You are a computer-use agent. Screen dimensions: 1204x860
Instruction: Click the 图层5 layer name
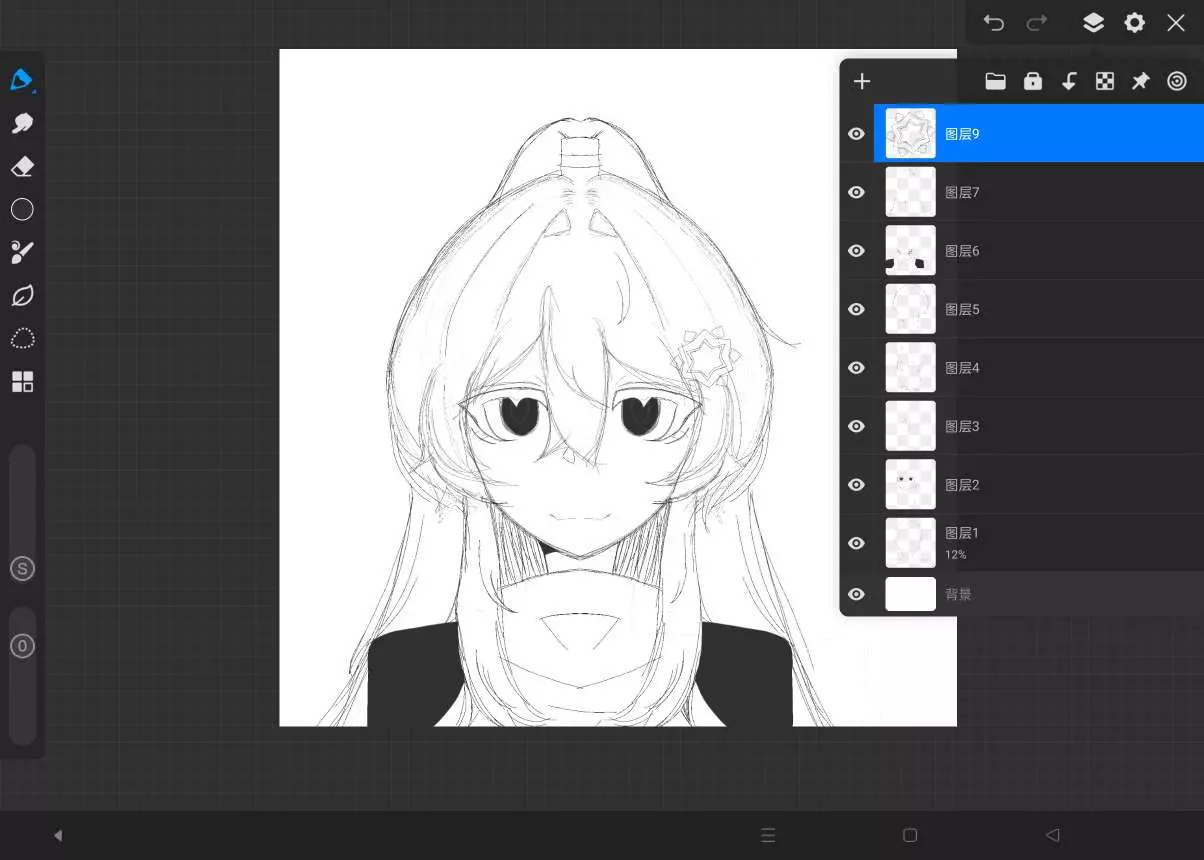click(x=962, y=309)
